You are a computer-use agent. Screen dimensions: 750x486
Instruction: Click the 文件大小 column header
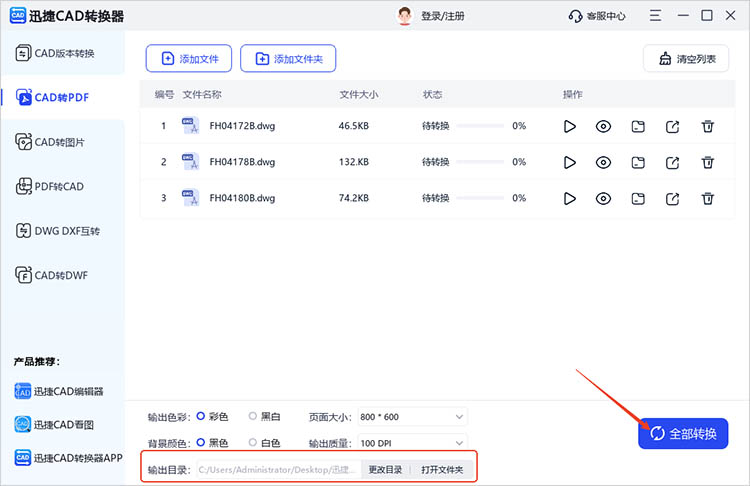coord(359,94)
